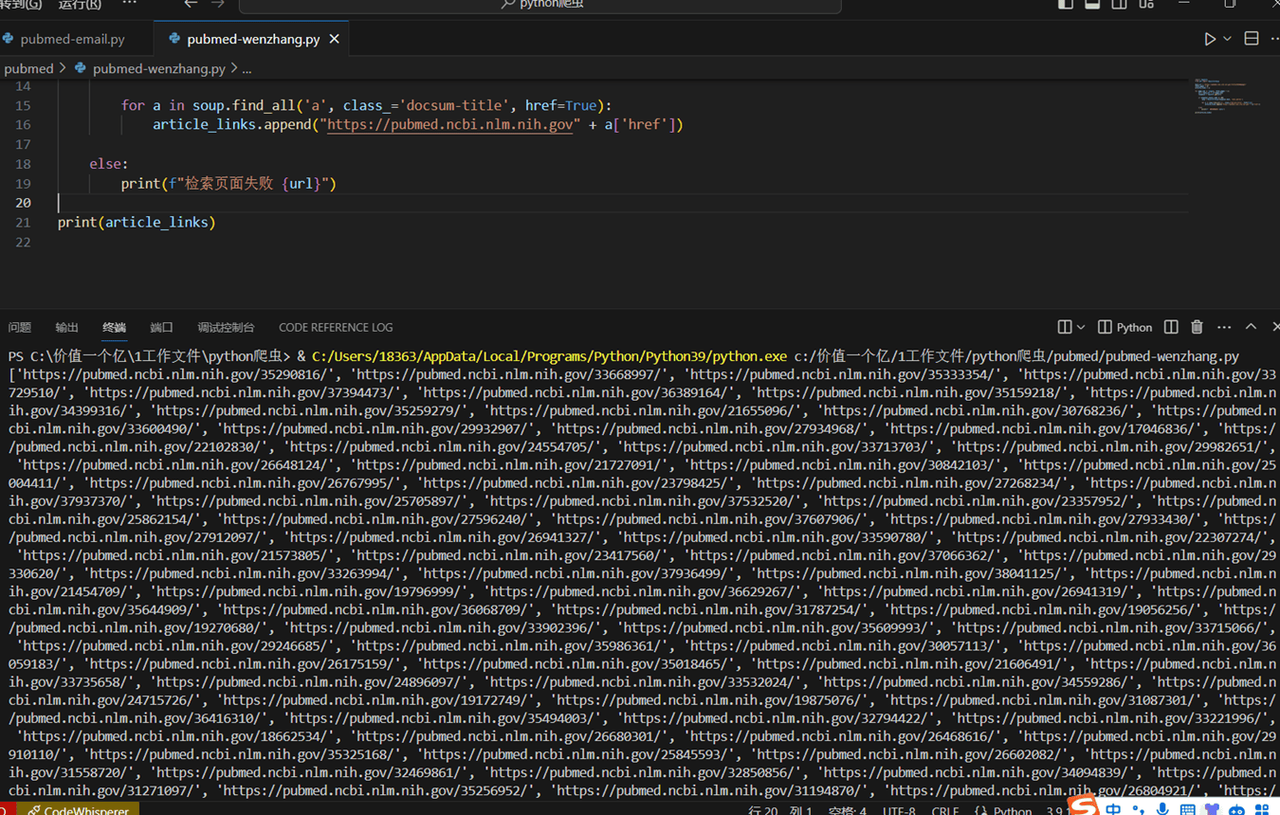Viewport: 1280px width, 815px height.
Task: Open the Sogou toolbox grid icon
Action: click(1262, 809)
